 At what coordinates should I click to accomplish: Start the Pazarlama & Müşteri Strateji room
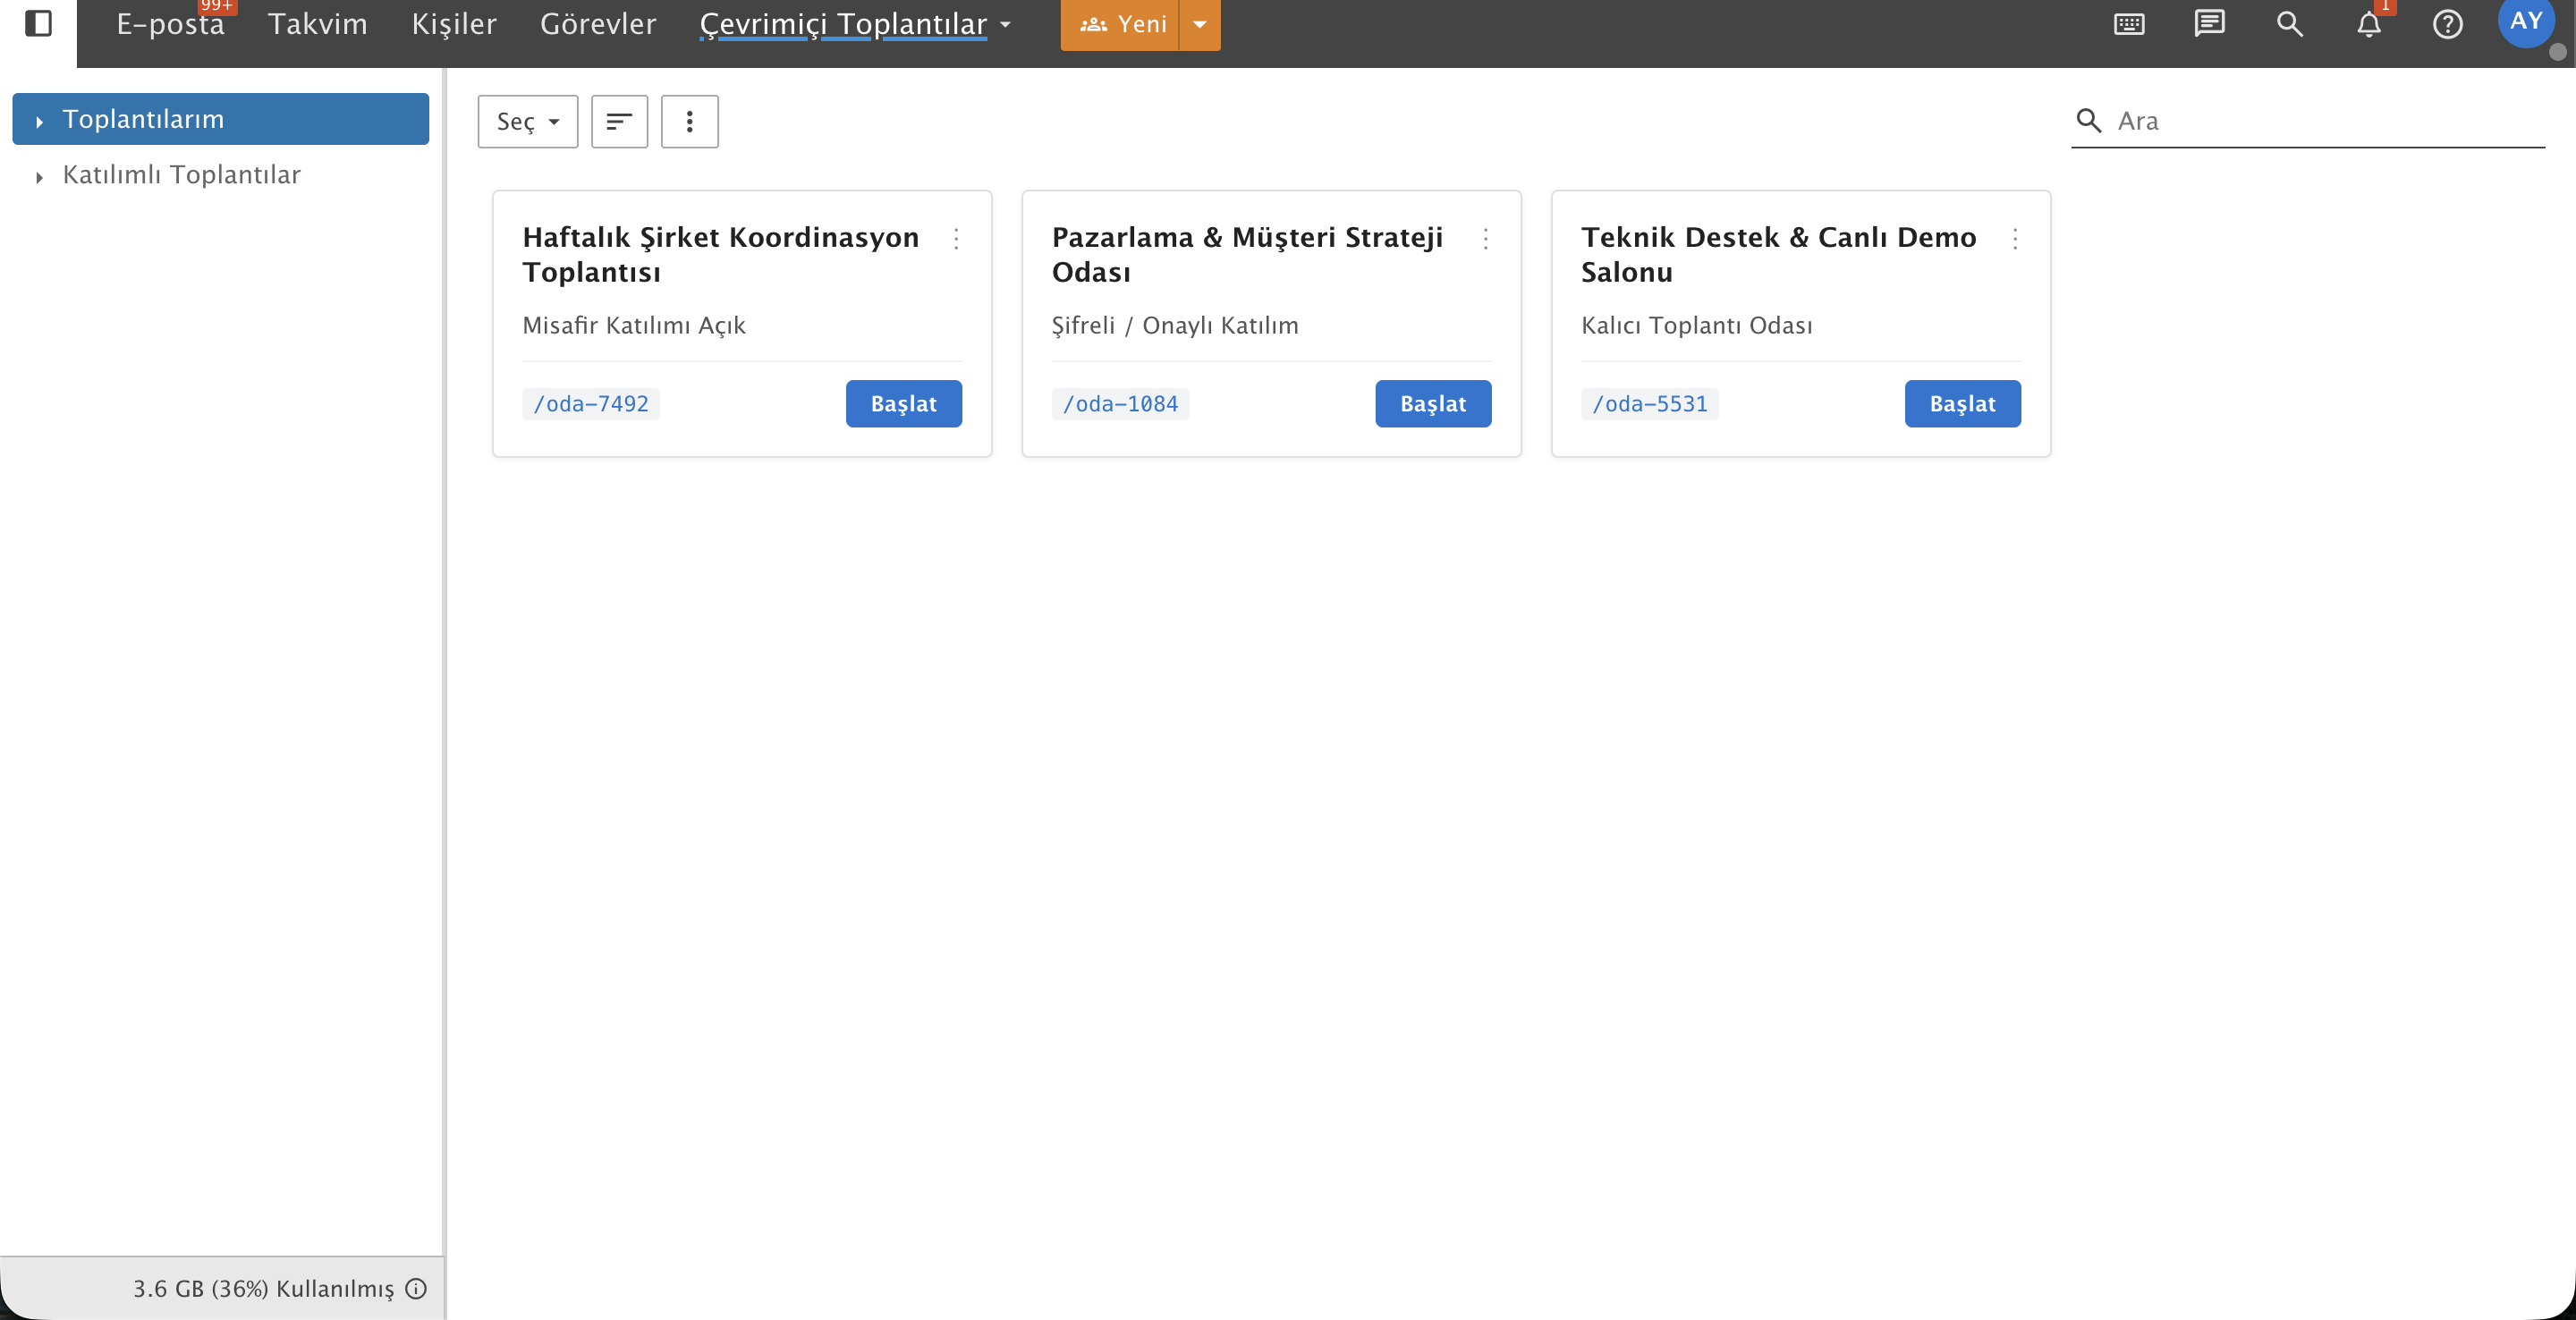coord(1432,403)
